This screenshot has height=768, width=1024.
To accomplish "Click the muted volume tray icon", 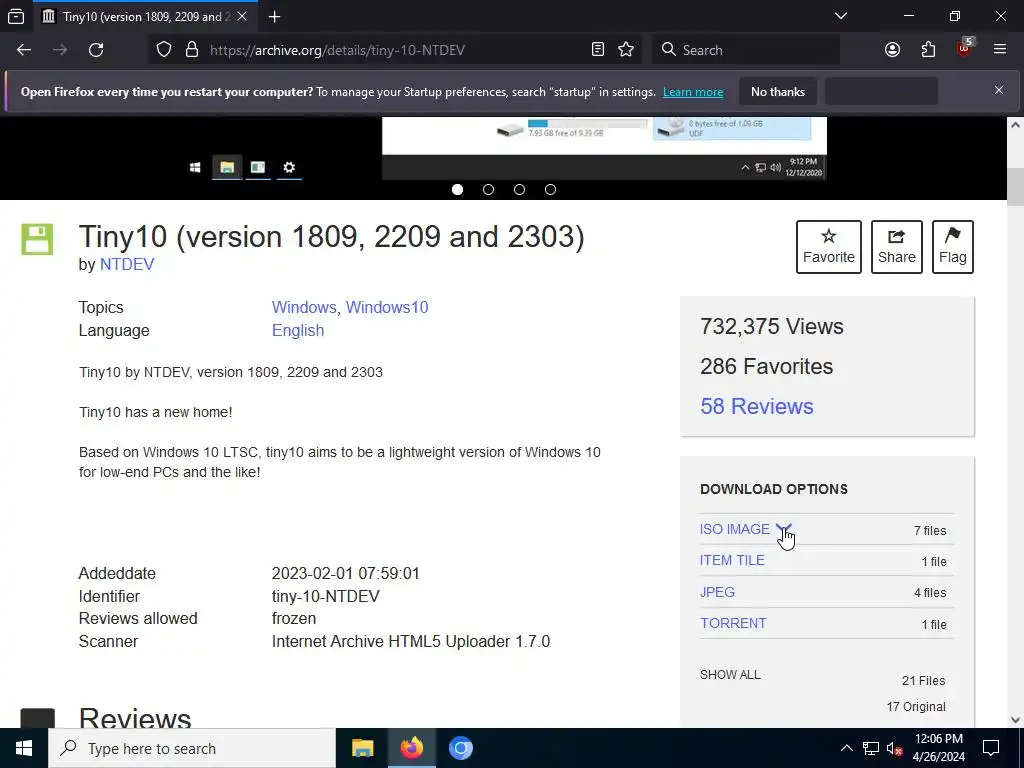I will coord(895,748).
